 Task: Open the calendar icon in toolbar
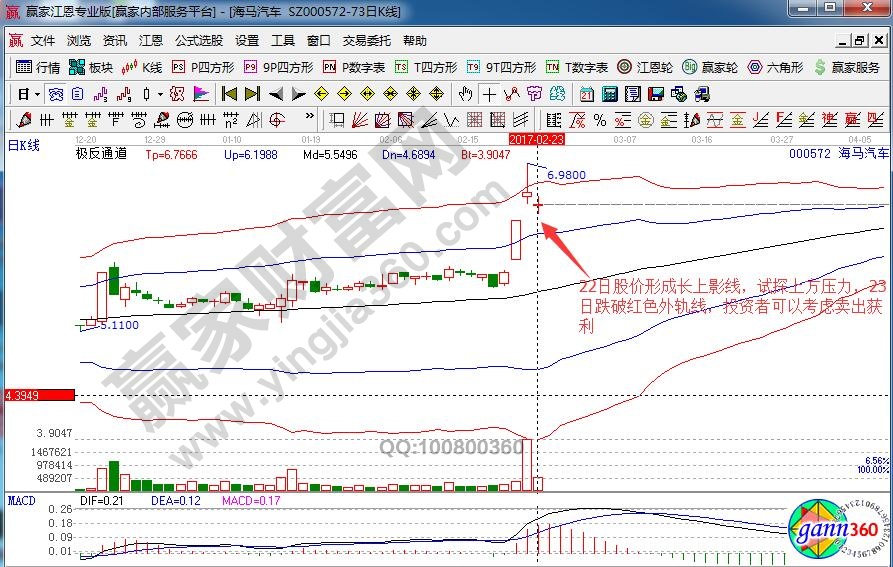coord(586,94)
